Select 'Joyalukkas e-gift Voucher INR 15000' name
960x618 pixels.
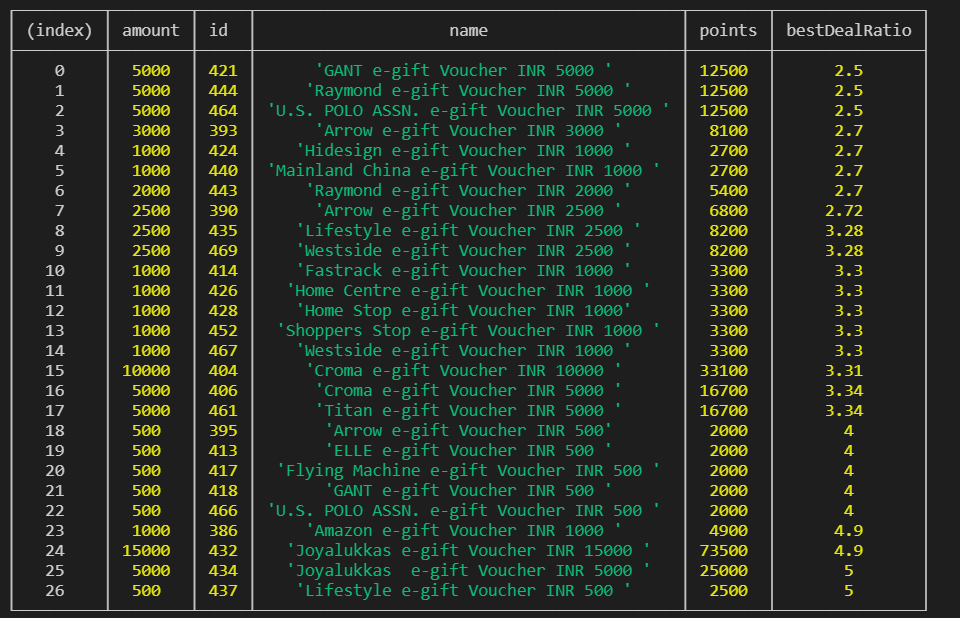tap(468, 551)
